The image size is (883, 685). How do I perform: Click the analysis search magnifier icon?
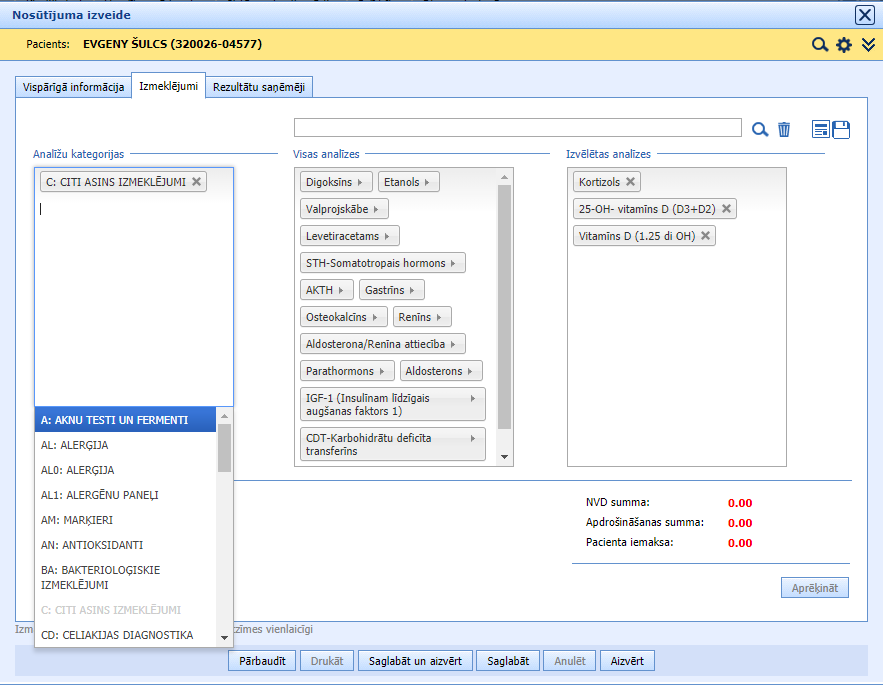760,129
